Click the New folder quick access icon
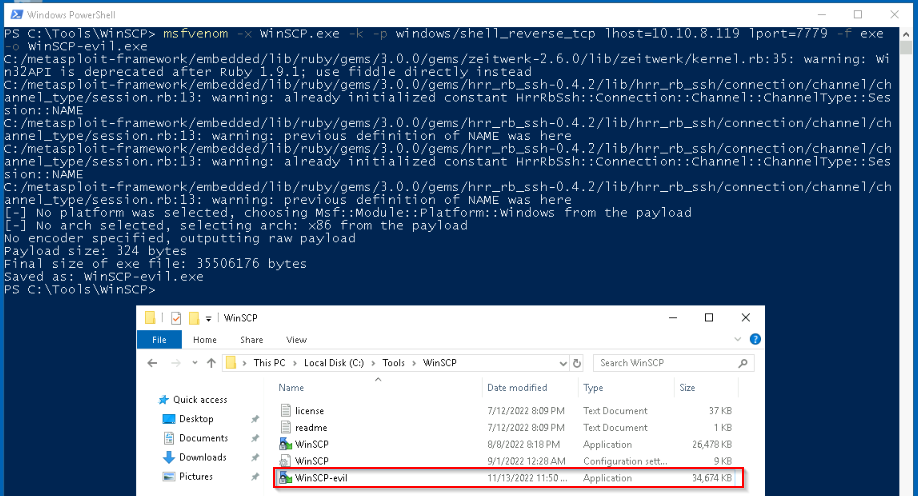The width and height of the screenshot is (918, 496). (193, 318)
